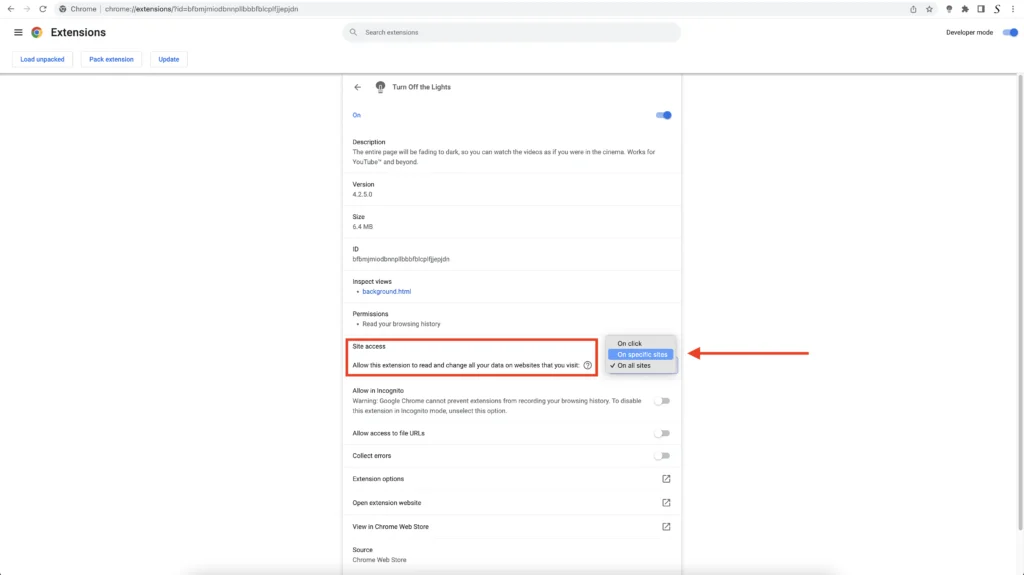Open the side panel icon in the toolbar

980,9
